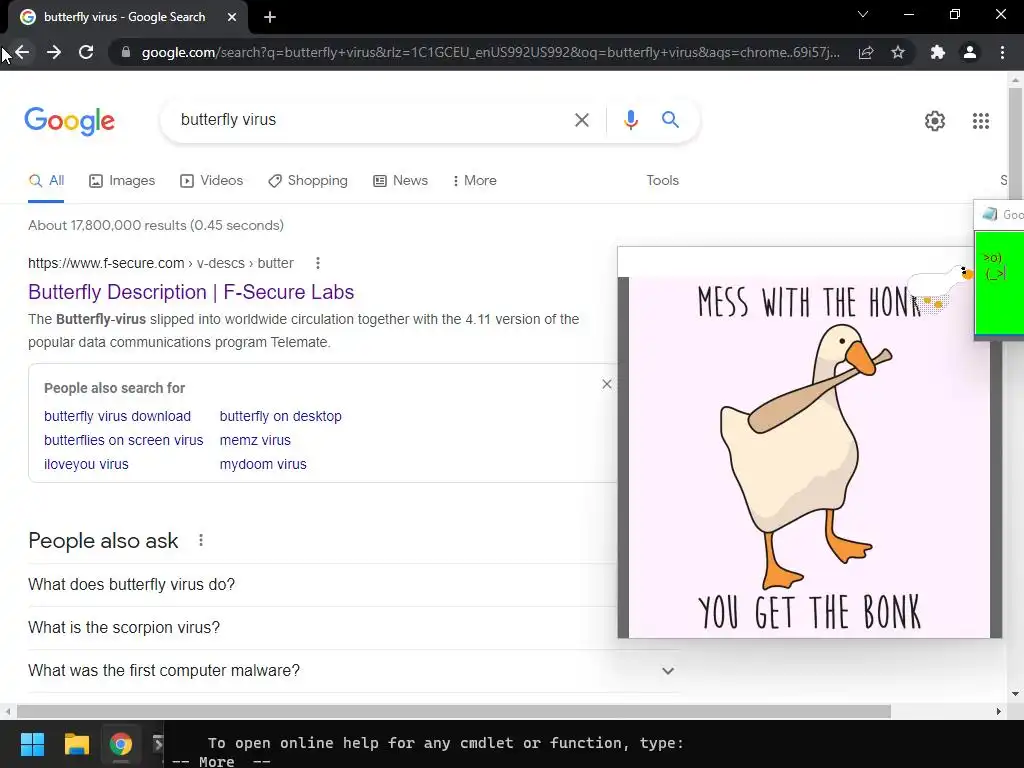Go forward using the browser forward arrow
The width and height of the screenshot is (1024, 768).
(54, 52)
